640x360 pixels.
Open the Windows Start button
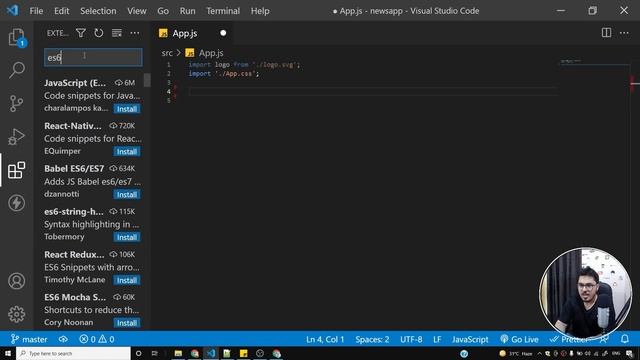pyautogui.click(x=8, y=353)
